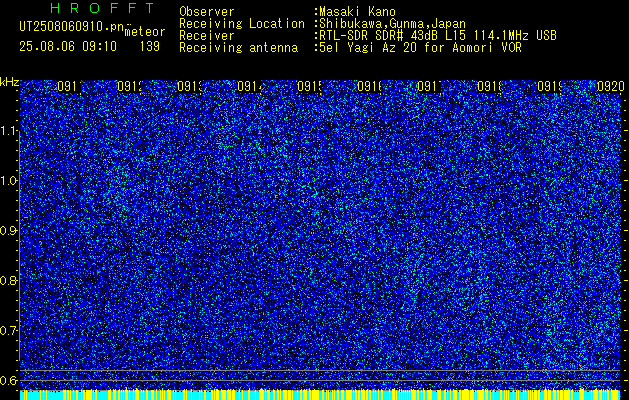
Task: Click the Shibukawa,Gunma,Japan text
Action: (x=392, y=24)
